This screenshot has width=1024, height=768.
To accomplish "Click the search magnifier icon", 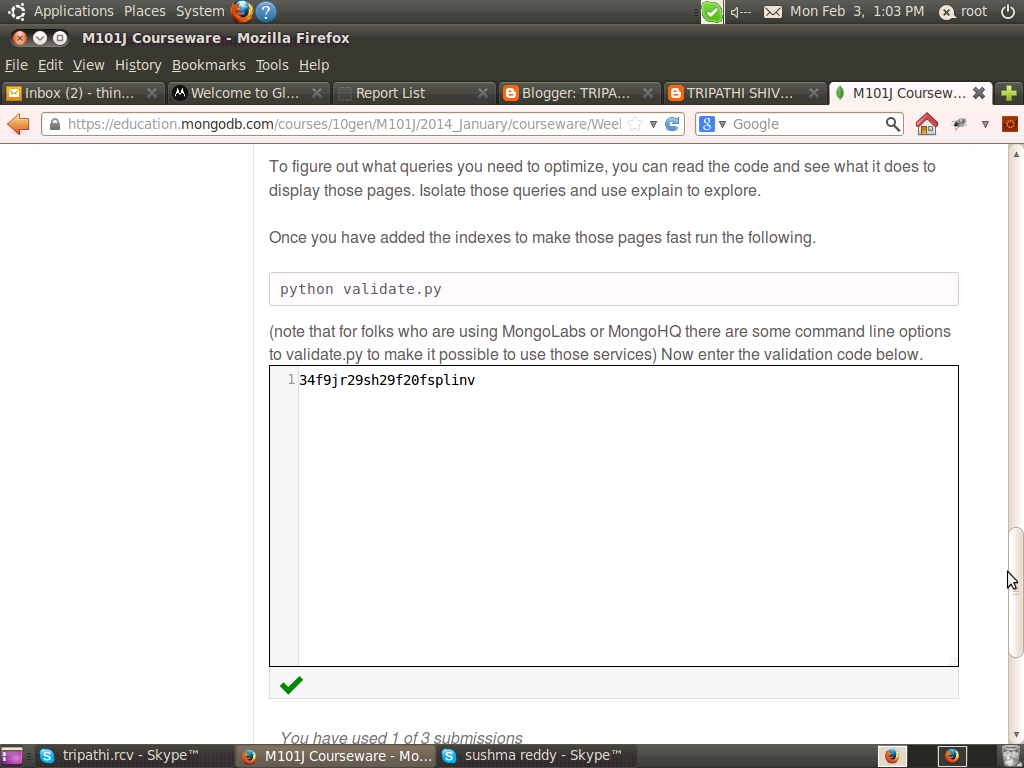I will tap(892, 123).
